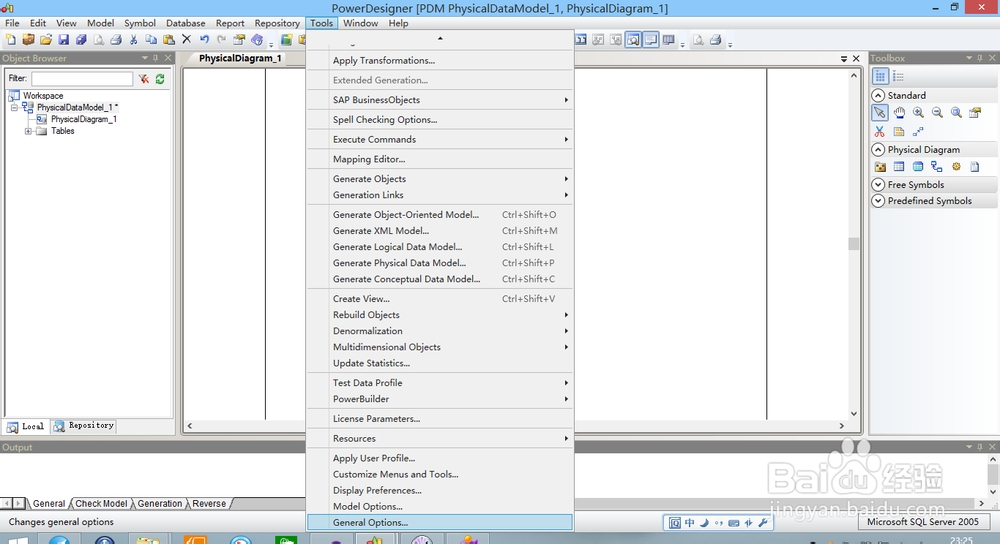Image resolution: width=1000 pixels, height=544 pixels.
Task: Click the Save All toolbar icon
Action: [x=81, y=40]
